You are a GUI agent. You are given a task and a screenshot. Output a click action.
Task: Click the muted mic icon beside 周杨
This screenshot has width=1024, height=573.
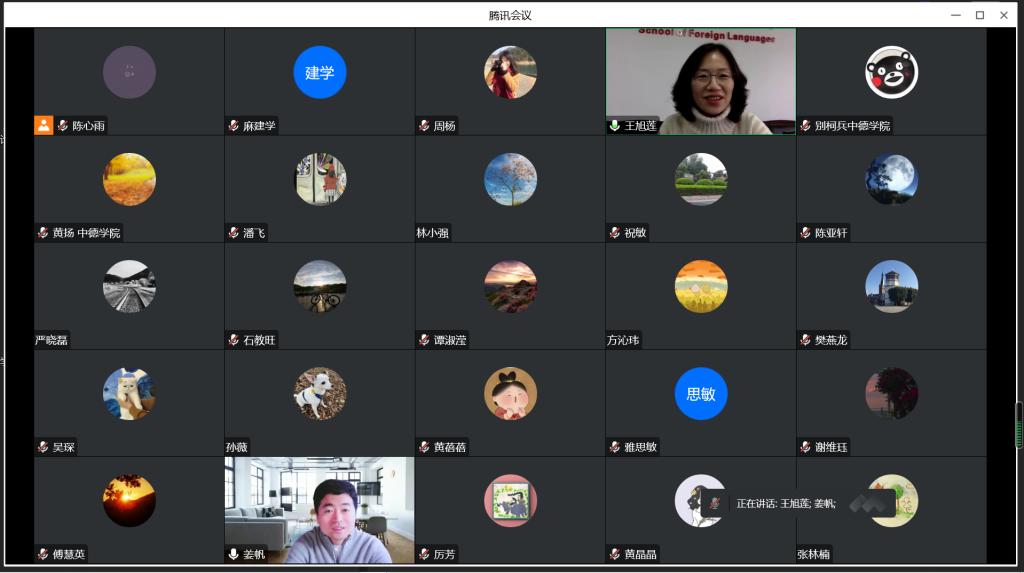click(x=425, y=126)
